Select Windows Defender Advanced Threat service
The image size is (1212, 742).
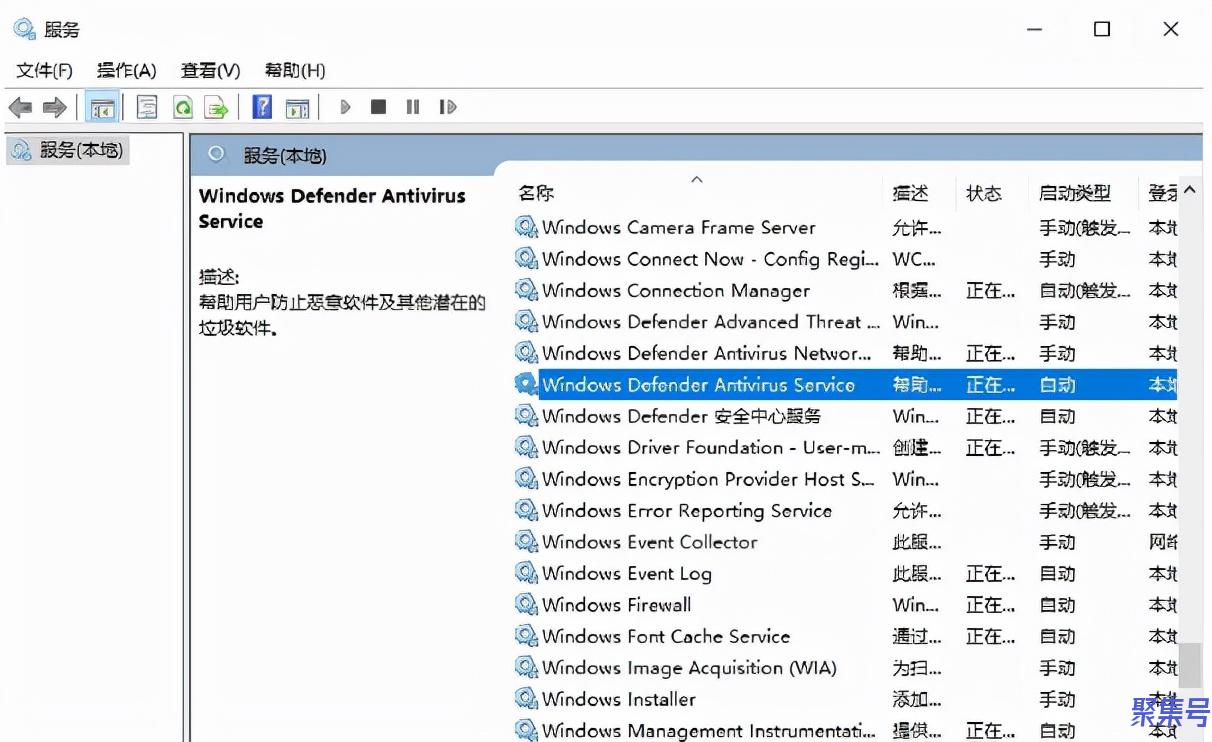[845, 322]
